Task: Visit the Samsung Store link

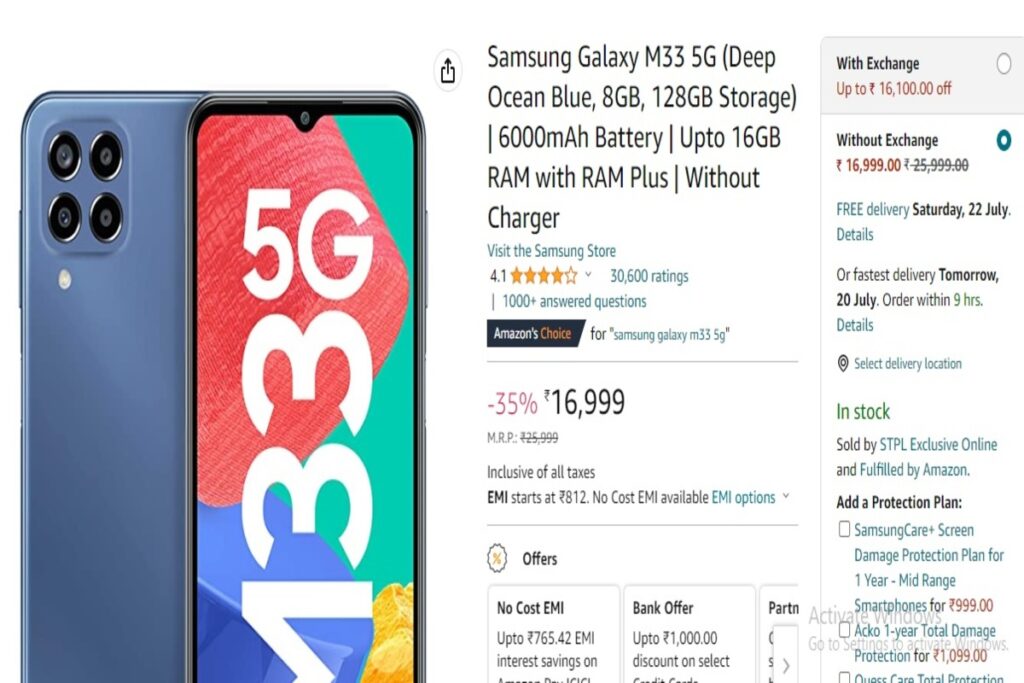Action: click(551, 251)
